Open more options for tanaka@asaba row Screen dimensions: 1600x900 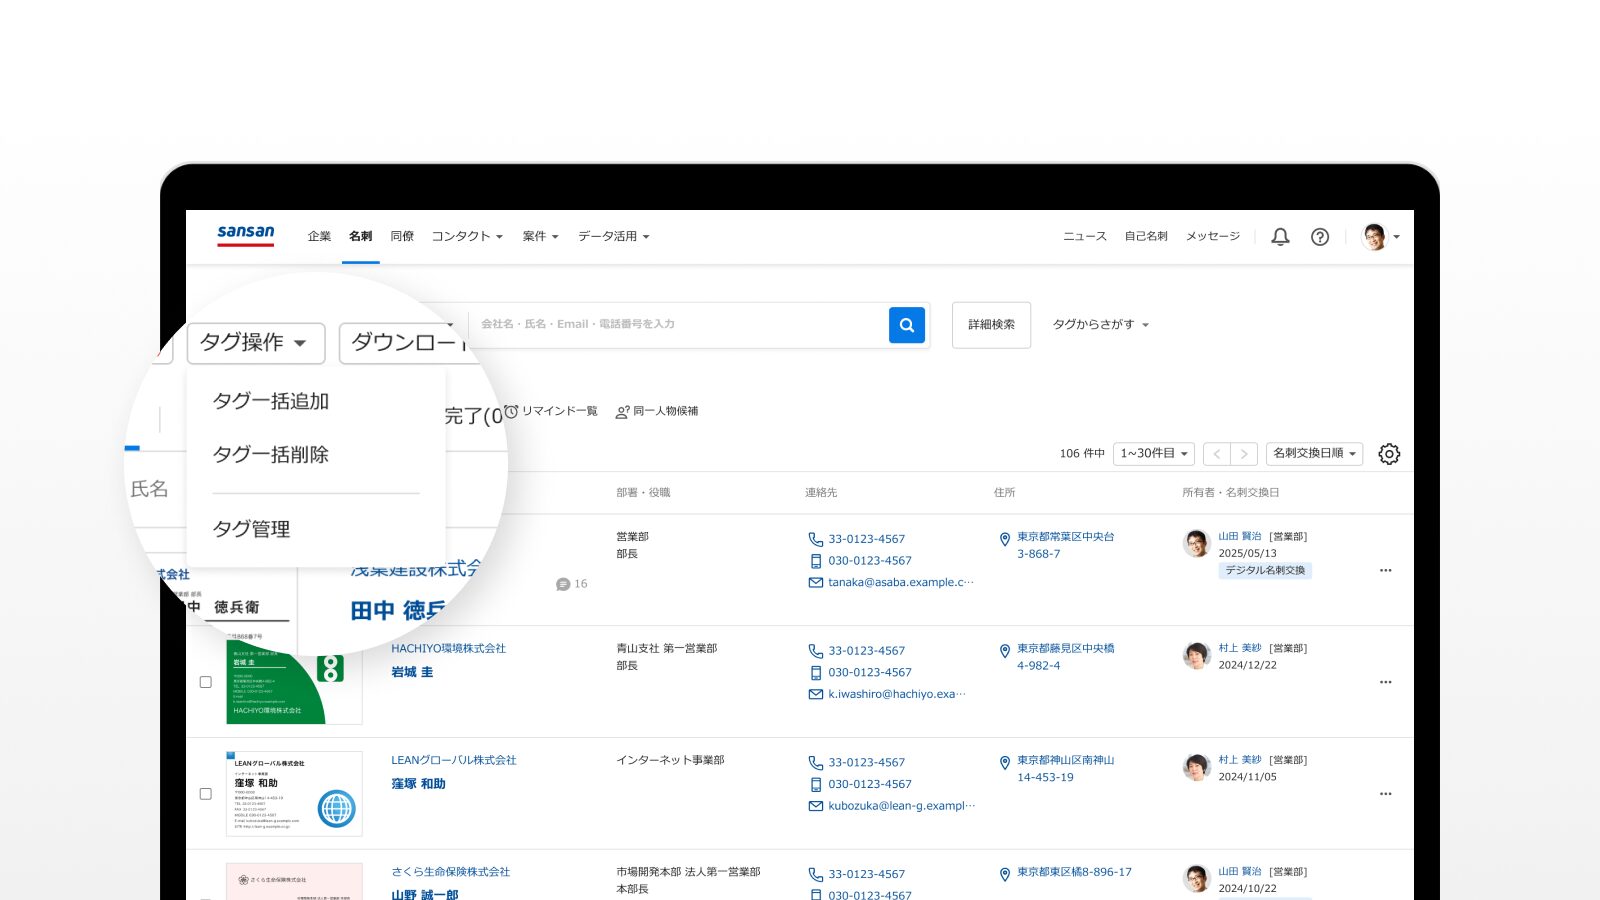1385,570
